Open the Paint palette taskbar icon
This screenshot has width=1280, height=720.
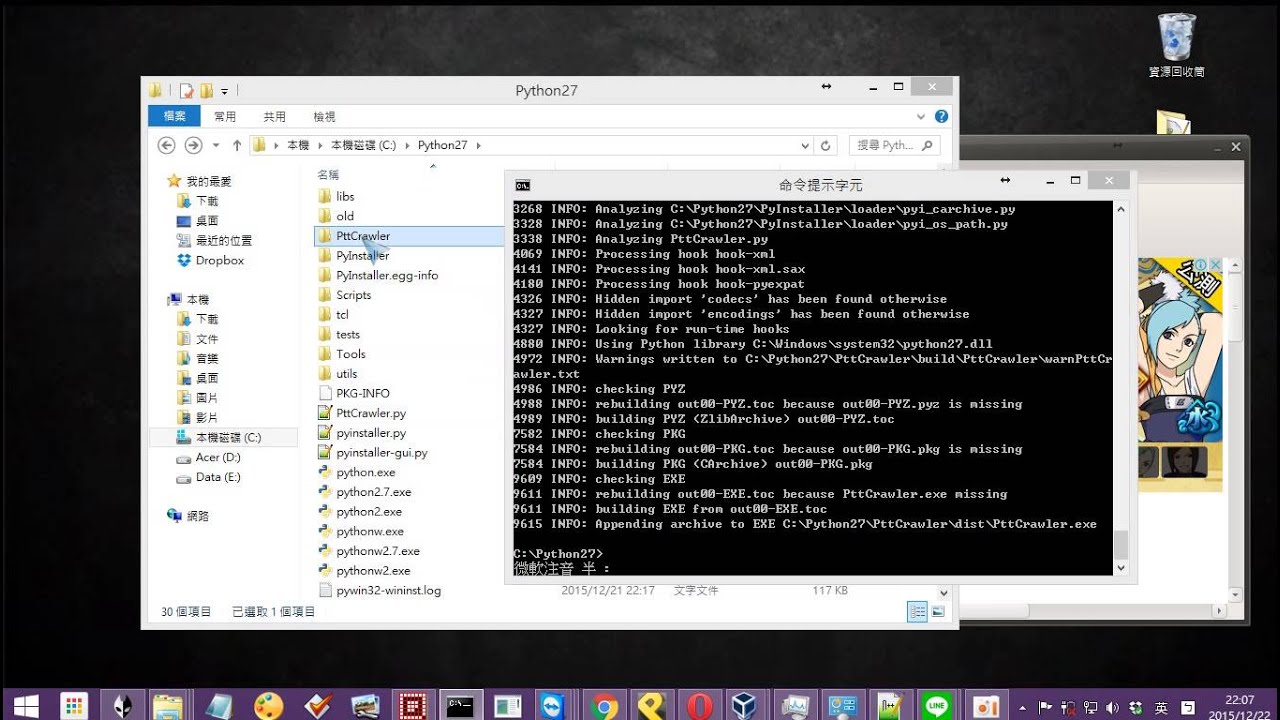(267, 706)
